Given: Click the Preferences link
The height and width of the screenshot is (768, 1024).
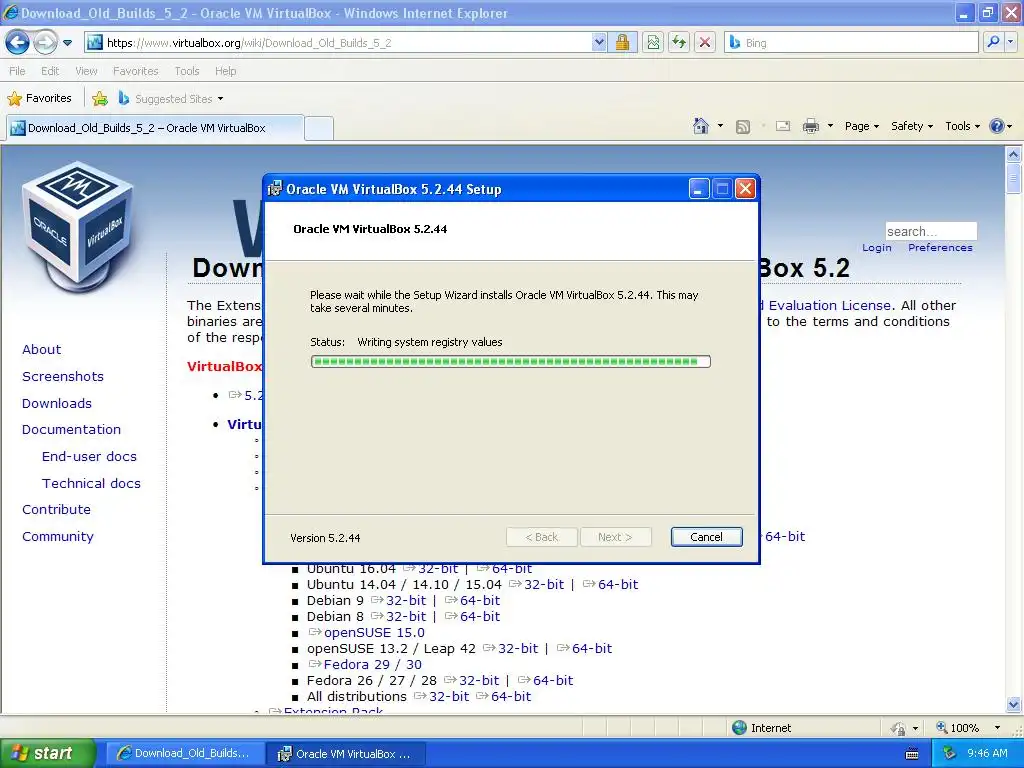Looking at the screenshot, I should tap(940, 248).
